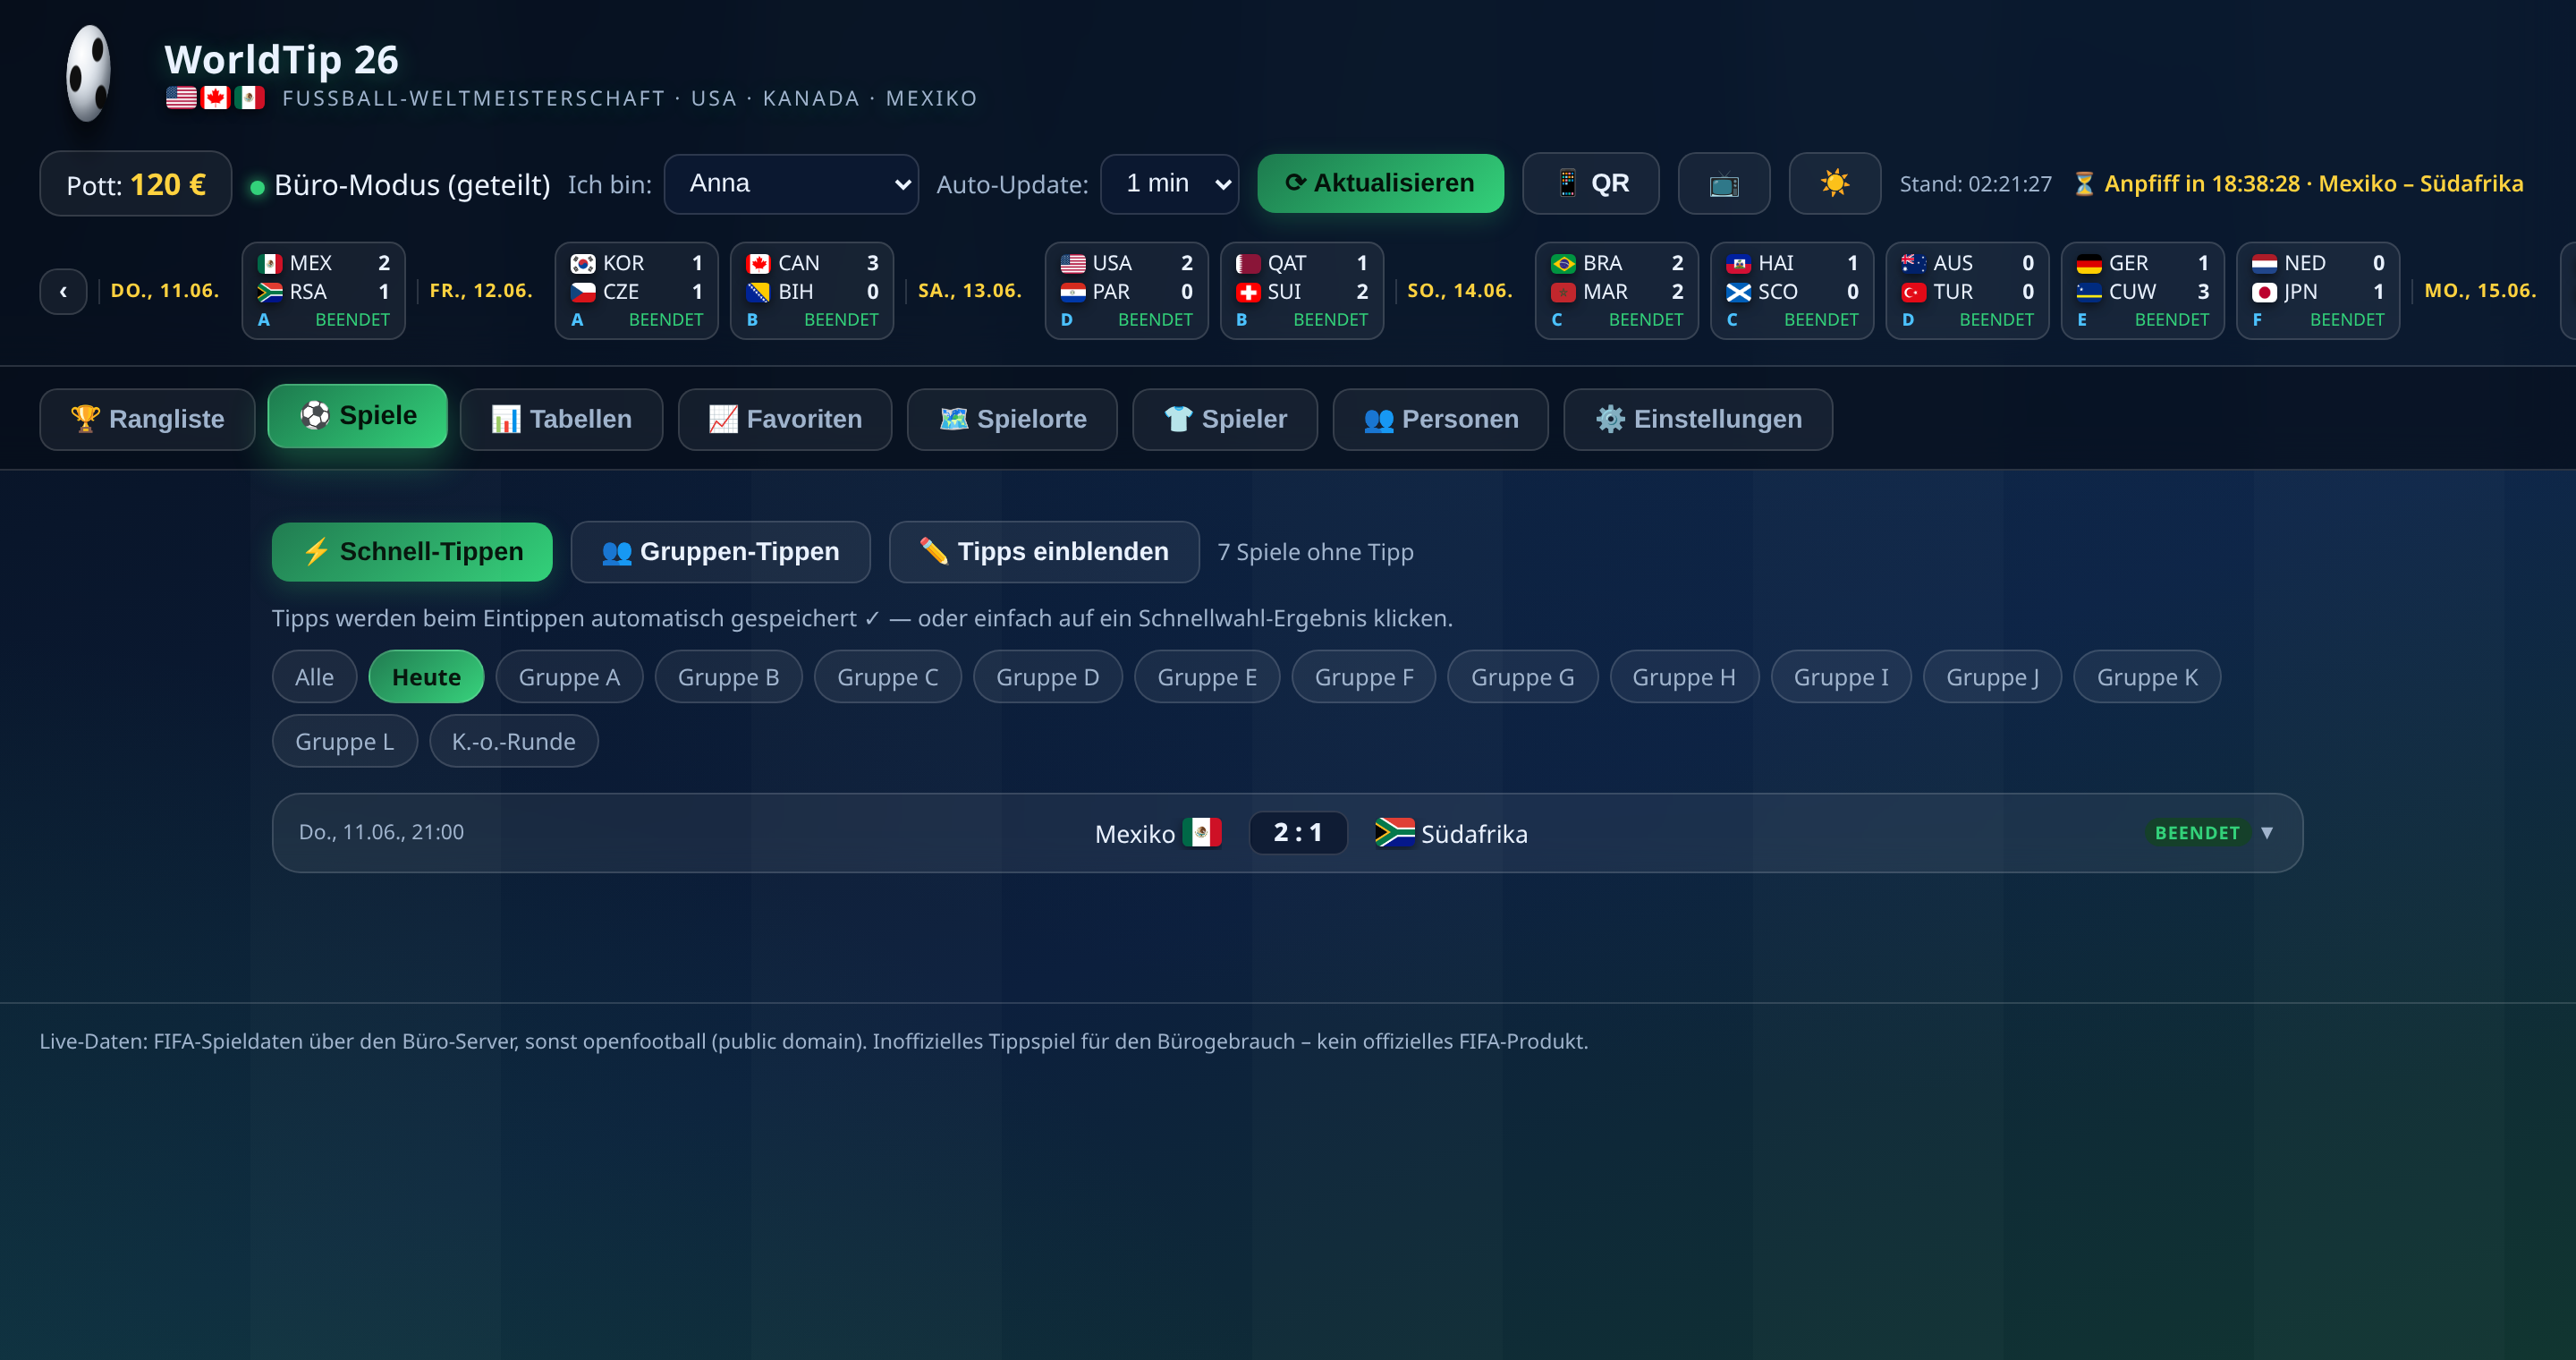Click the WorldTip 26 title
This screenshot has height=1360, width=2576.
point(281,60)
